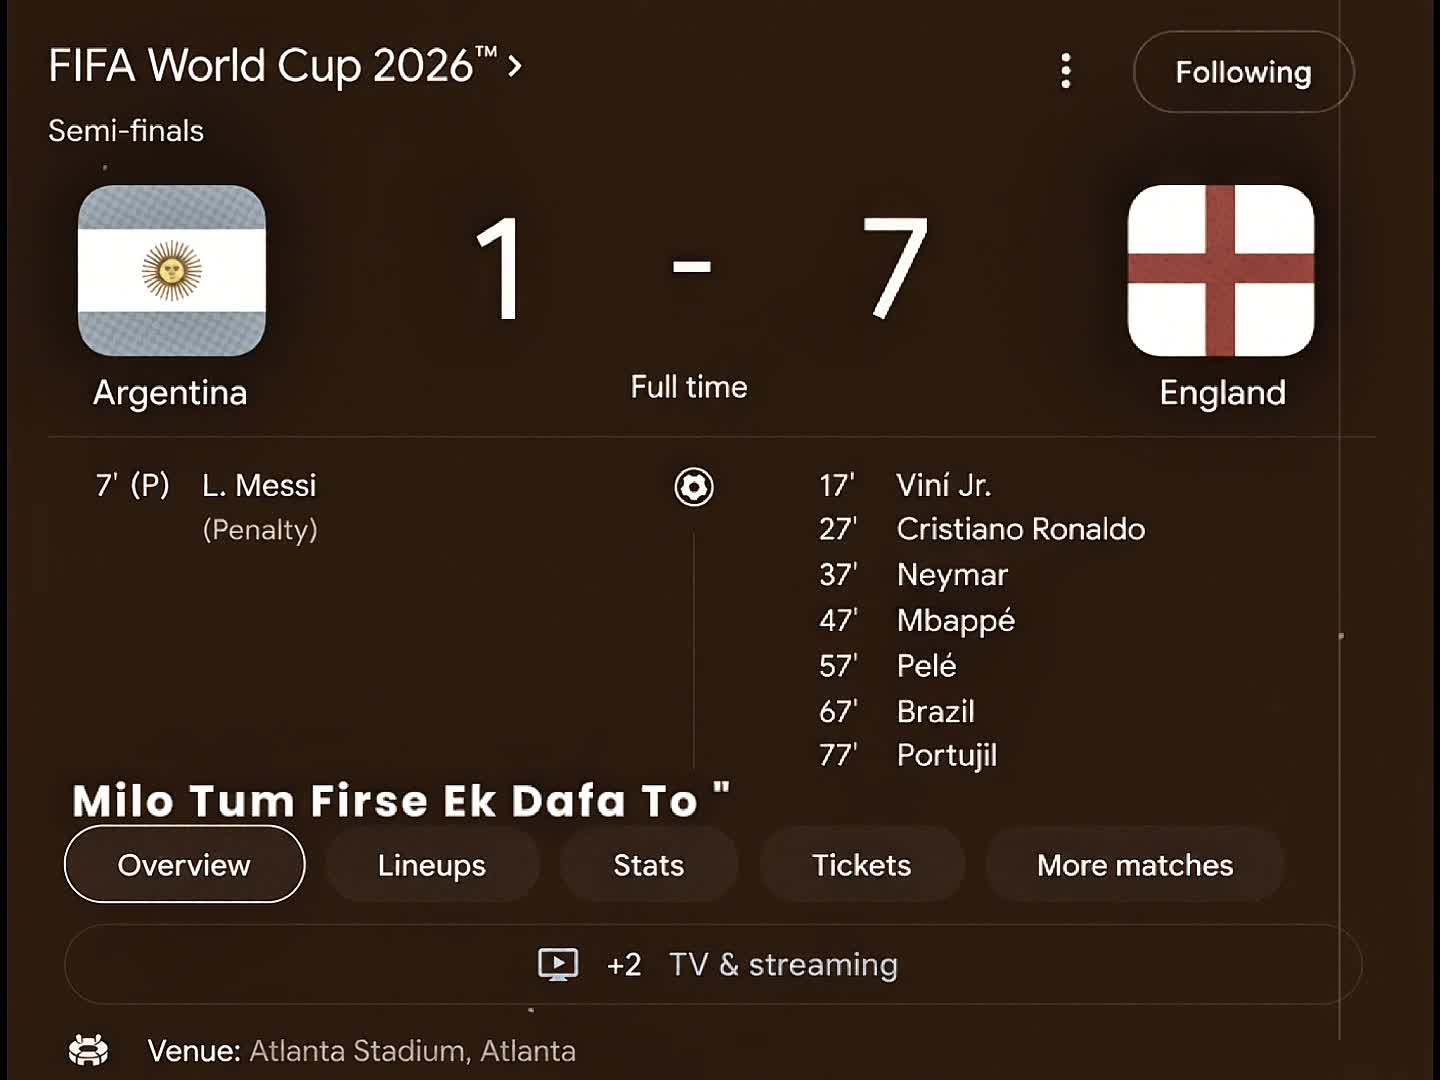
Task: Expand the +2 TV & streaming row
Action: pos(713,964)
